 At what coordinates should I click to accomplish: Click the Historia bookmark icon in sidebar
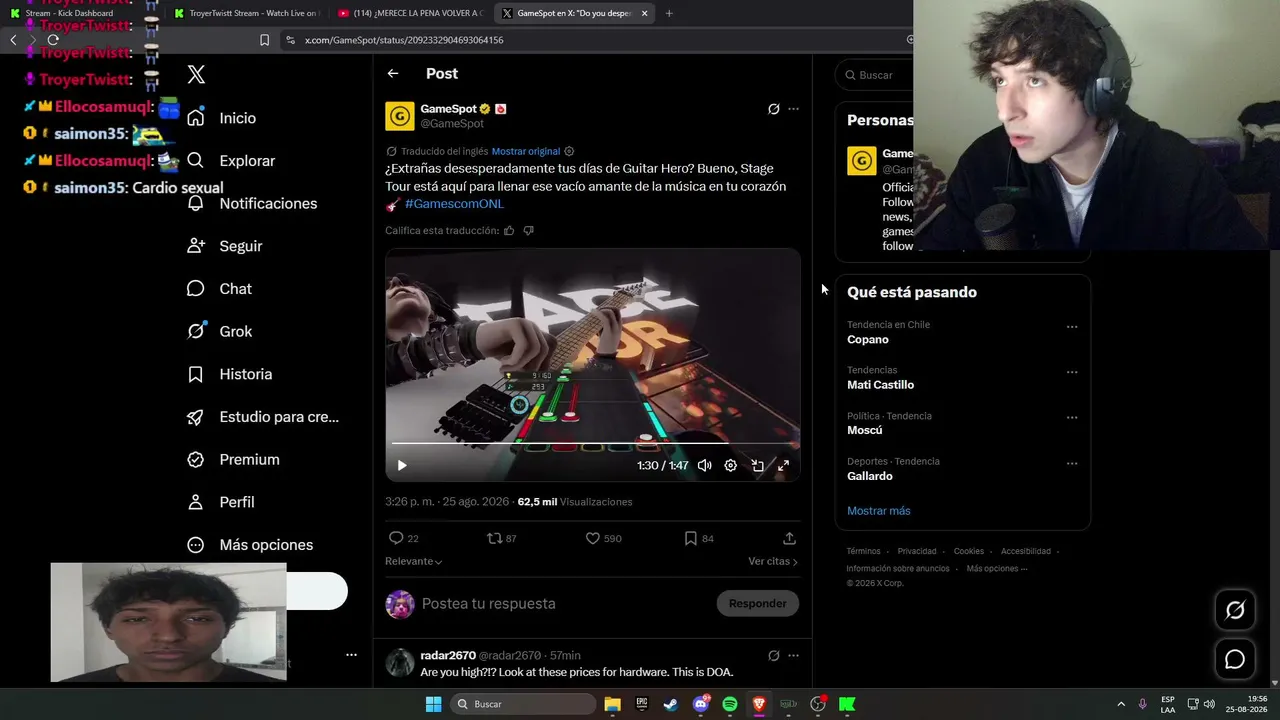point(196,374)
